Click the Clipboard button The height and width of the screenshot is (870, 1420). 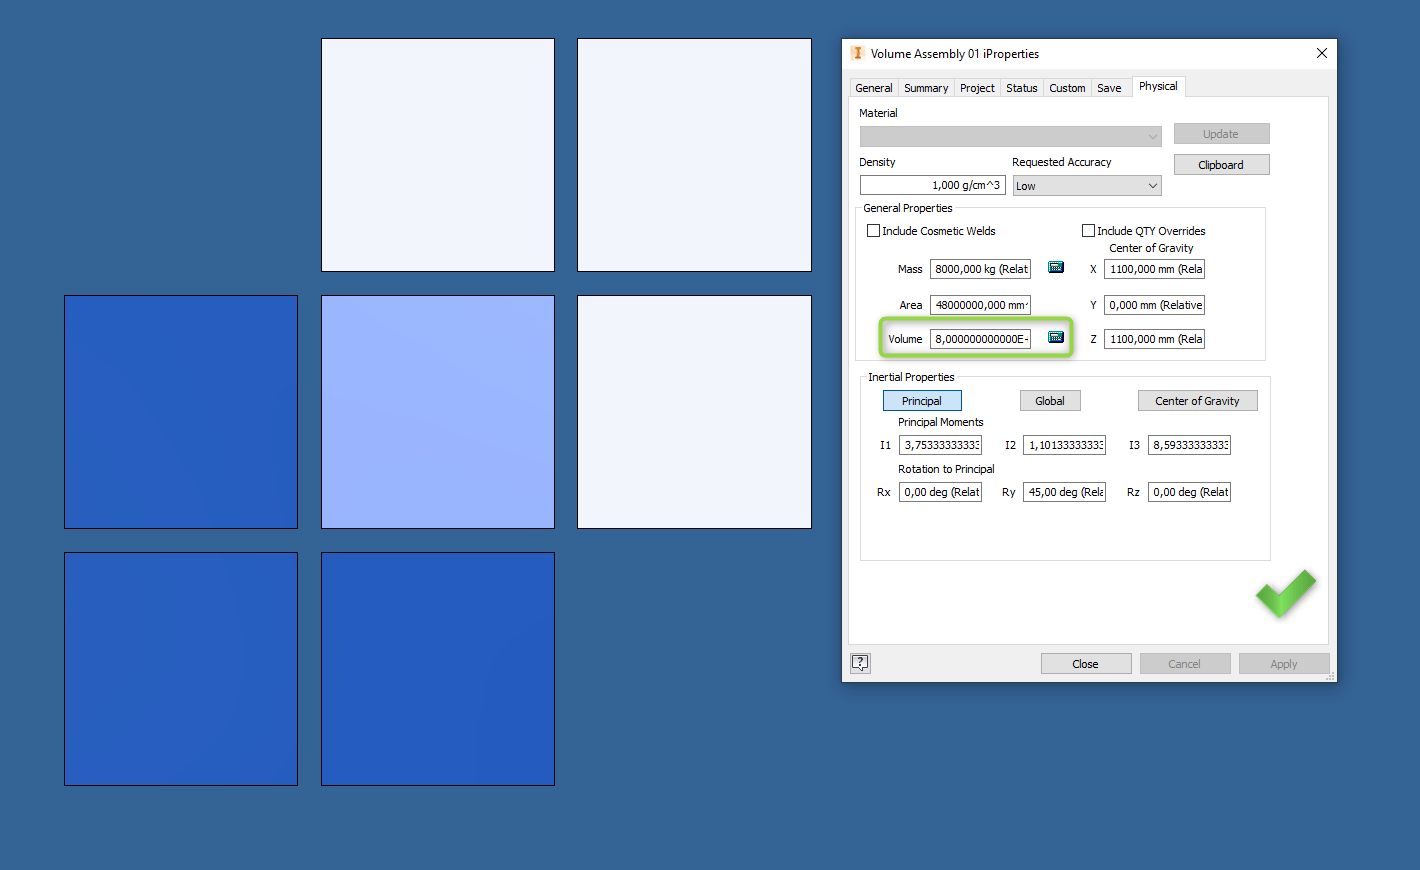coord(1221,165)
